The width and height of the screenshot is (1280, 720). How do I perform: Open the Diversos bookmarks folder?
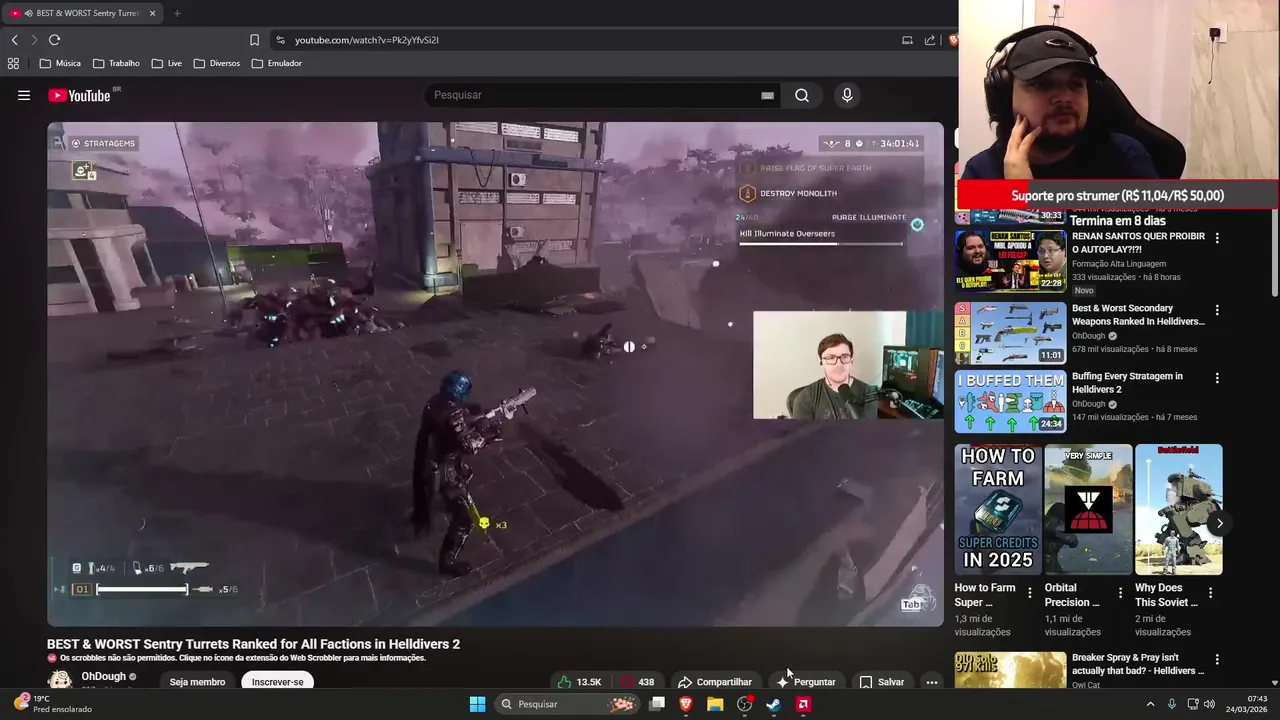point(216,63)
